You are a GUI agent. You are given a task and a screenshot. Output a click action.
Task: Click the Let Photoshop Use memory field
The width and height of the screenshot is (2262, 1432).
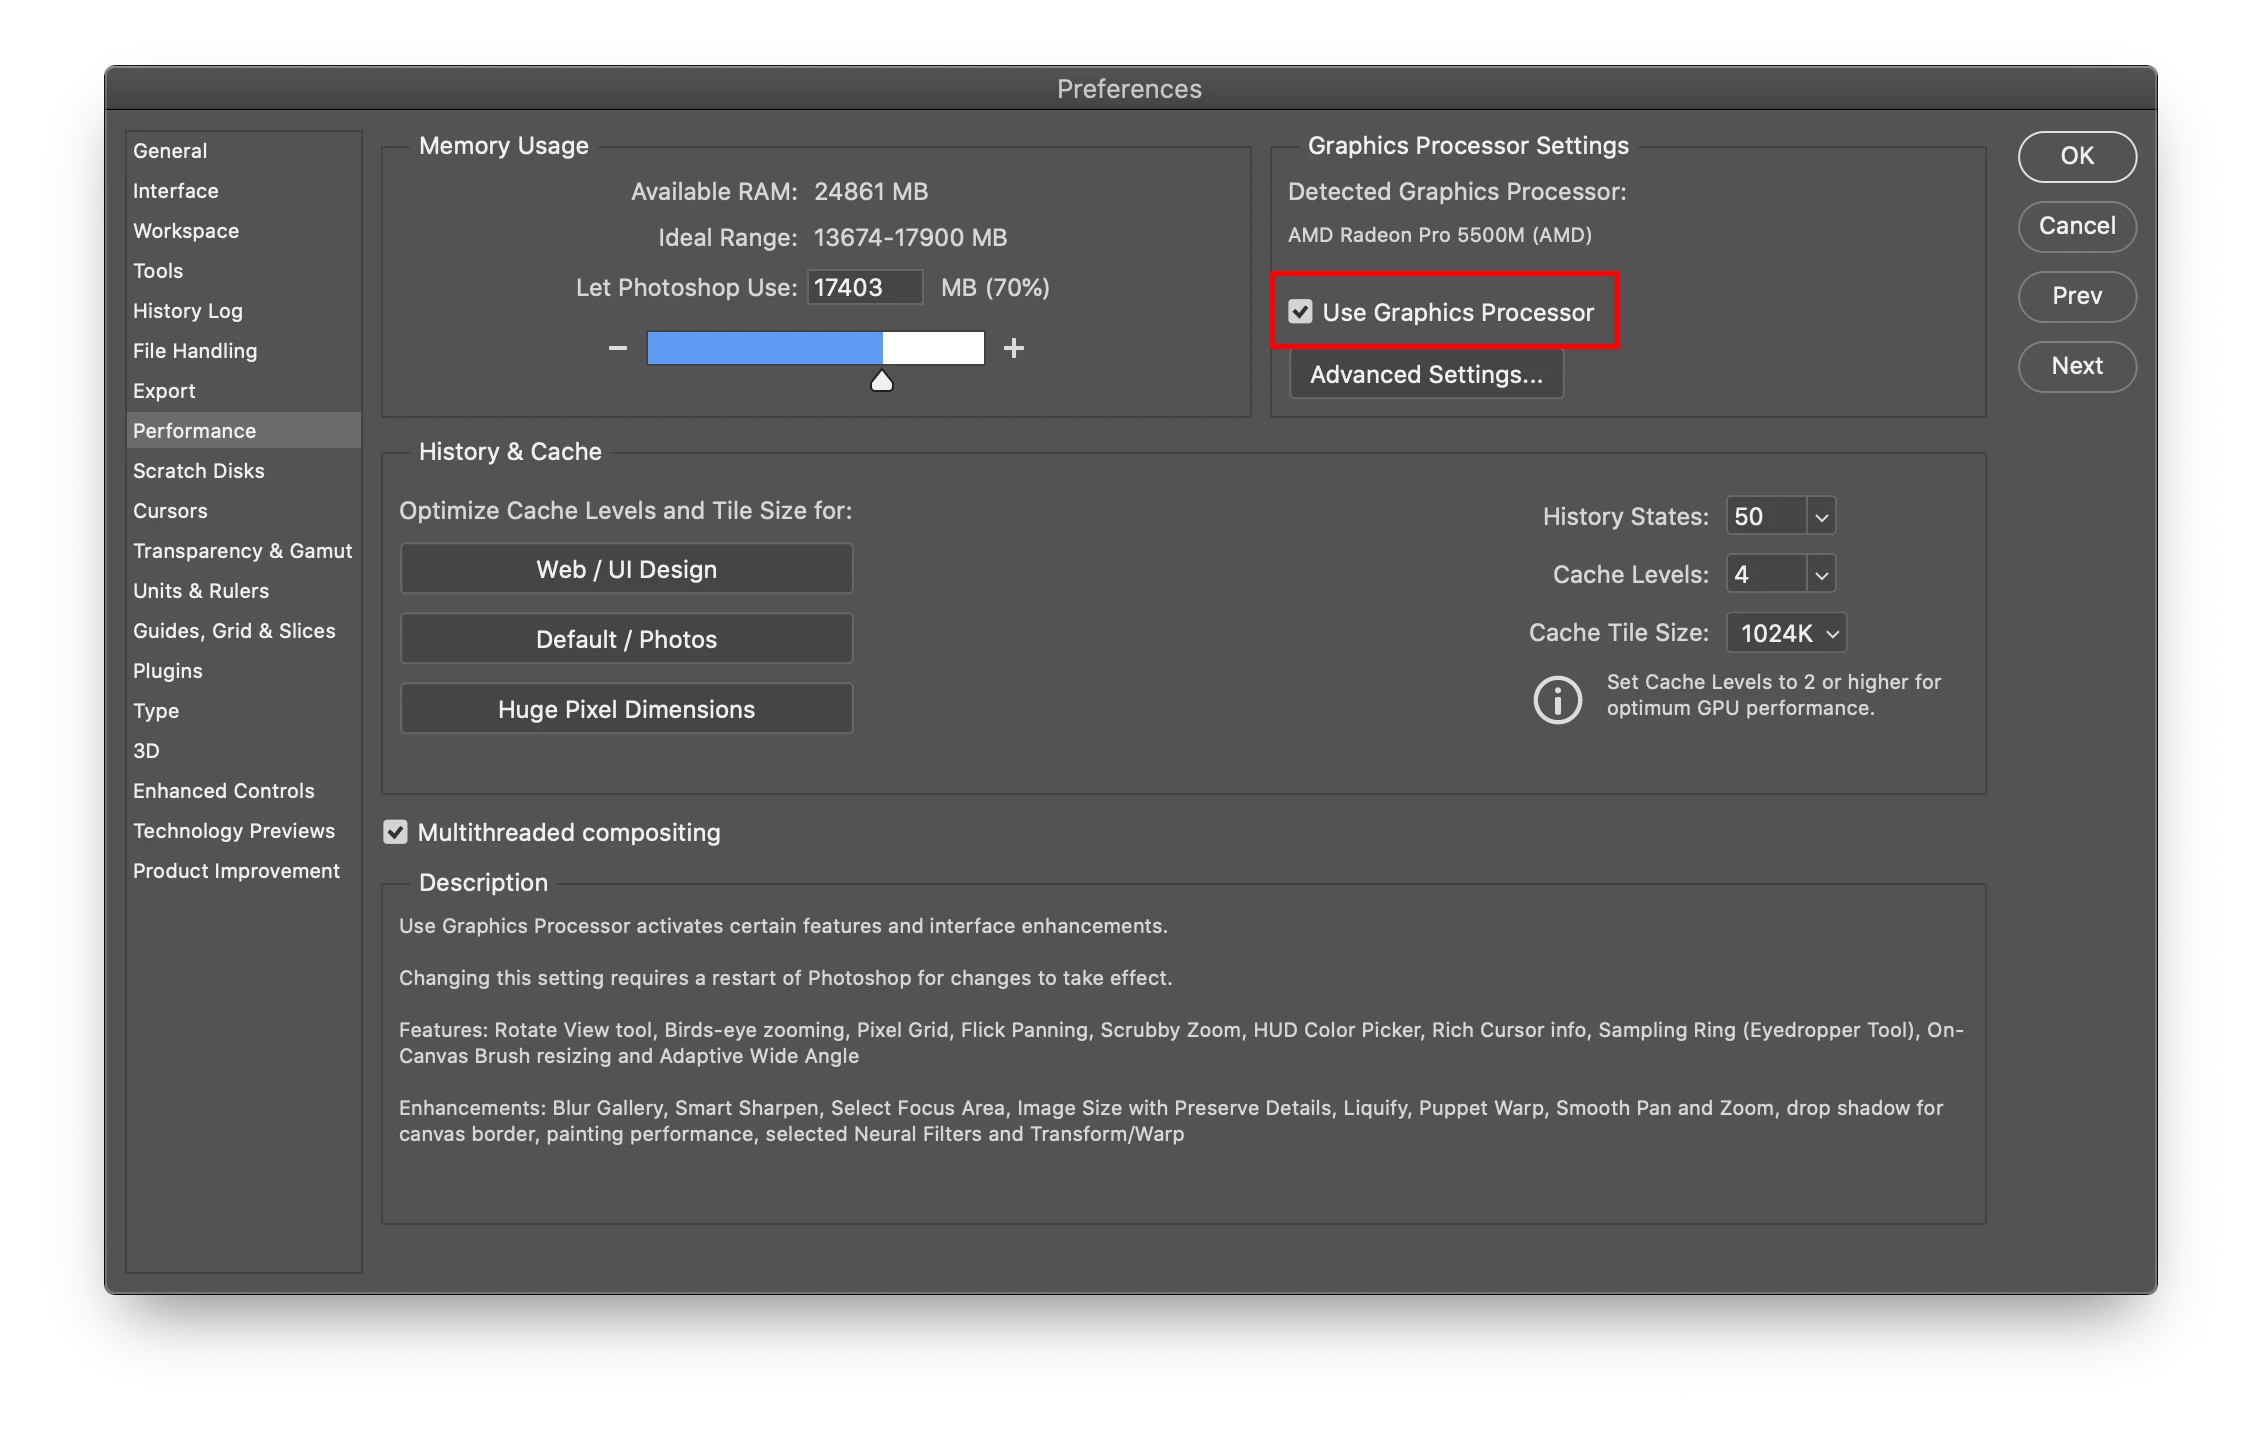[863, 288]
